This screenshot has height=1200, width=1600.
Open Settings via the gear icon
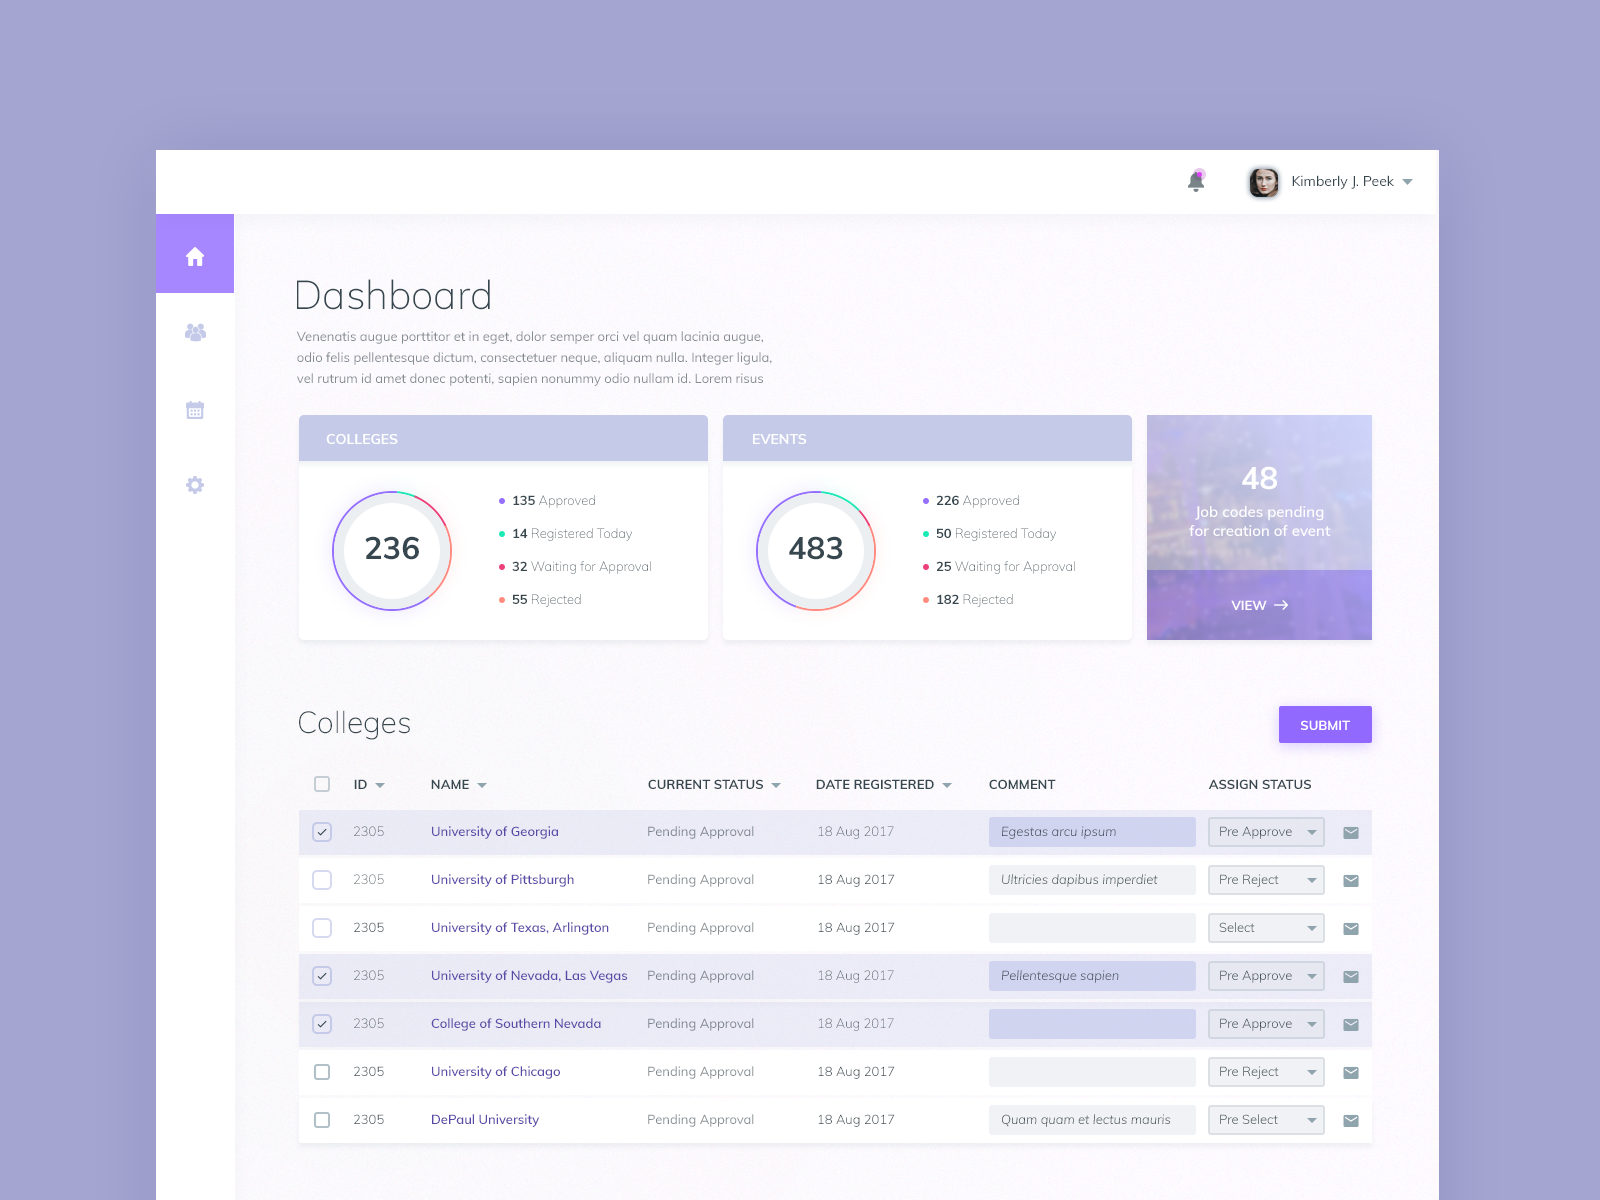point(195,485)
